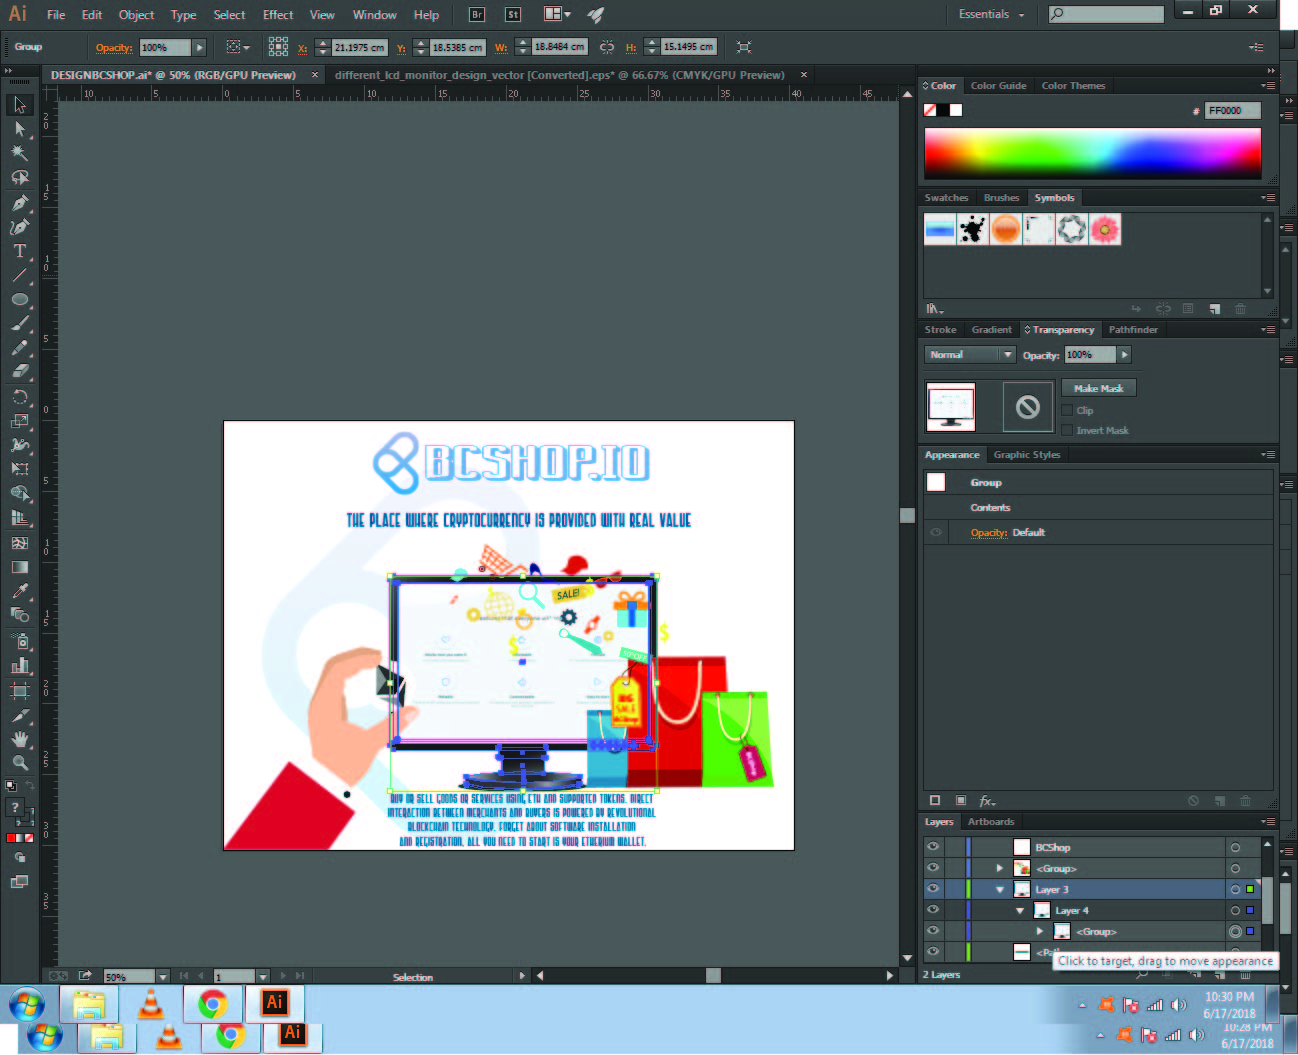Toggle visibility of BCShop layer item
The width and height of the screenshot is (1298, 1055).
tap(933, 847)
